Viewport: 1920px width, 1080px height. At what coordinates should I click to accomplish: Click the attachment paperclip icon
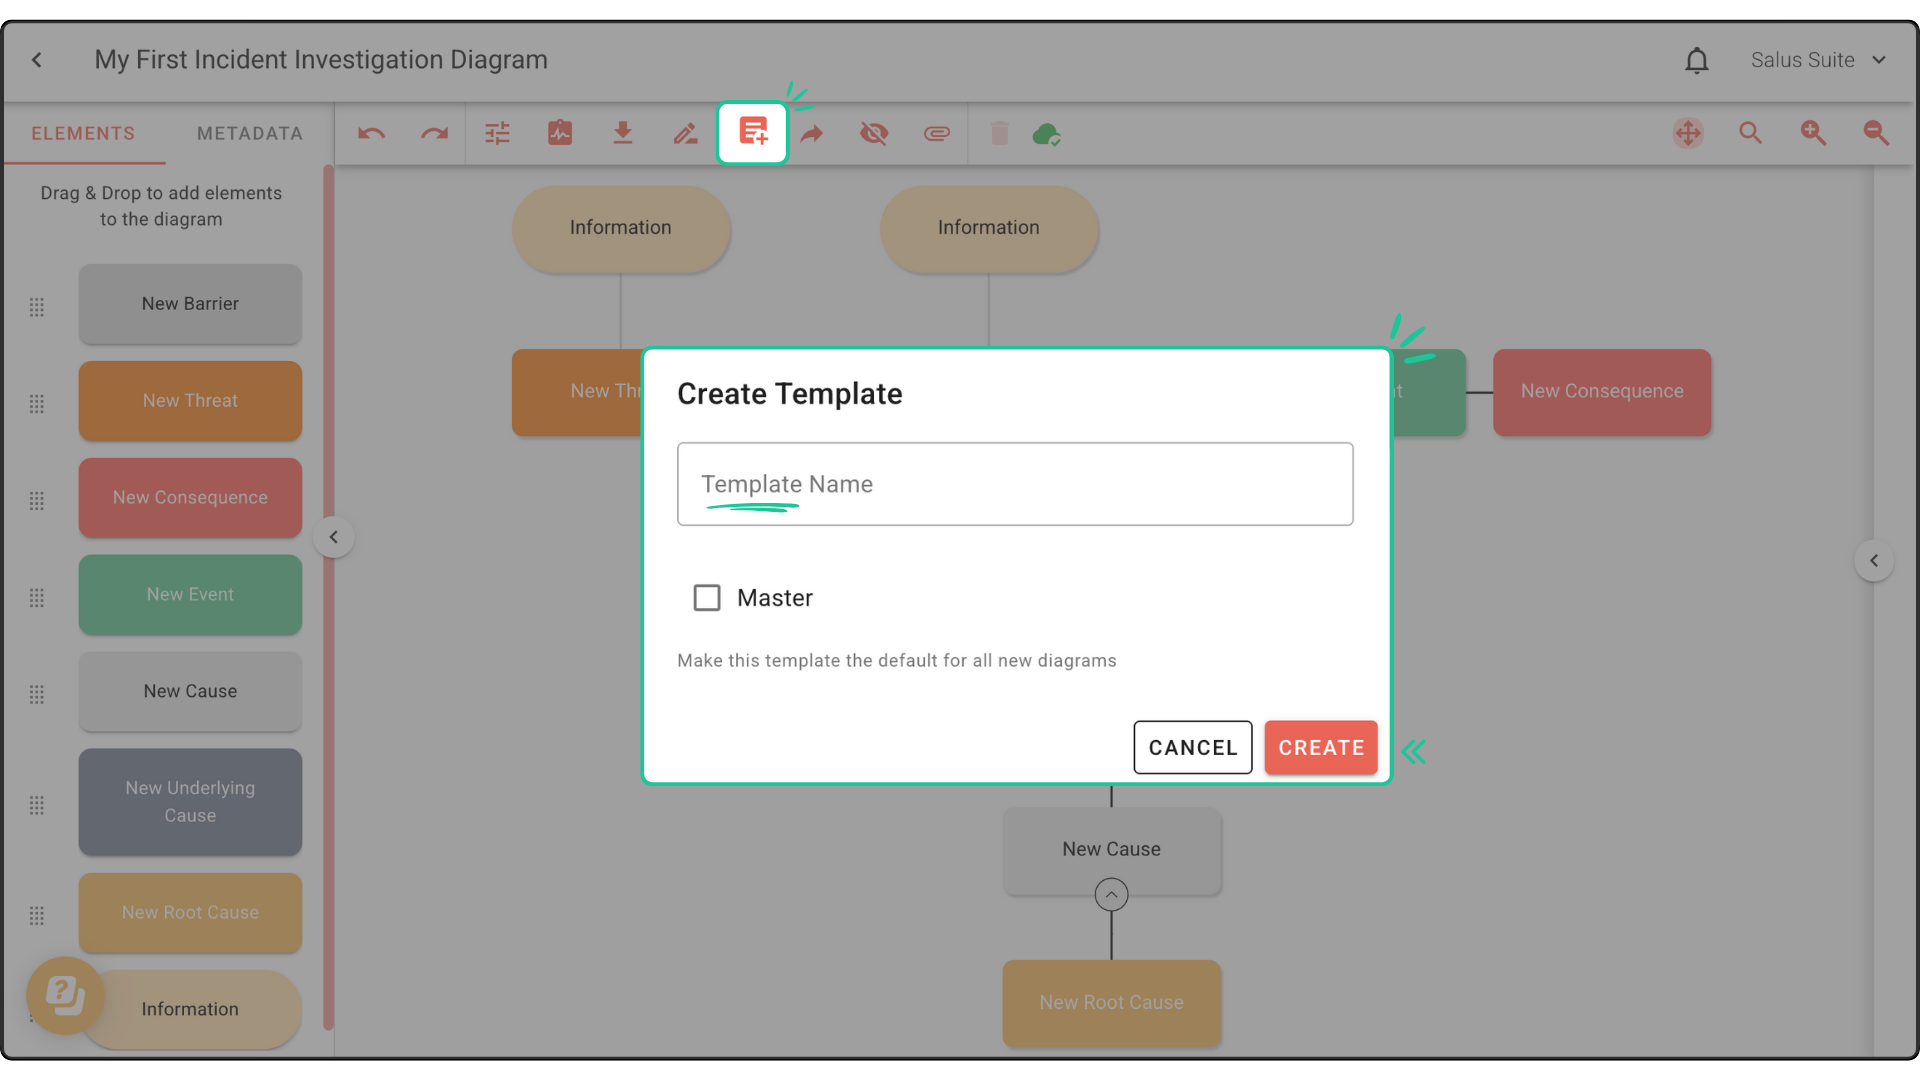pyautogui.click(x=936, y=133)
